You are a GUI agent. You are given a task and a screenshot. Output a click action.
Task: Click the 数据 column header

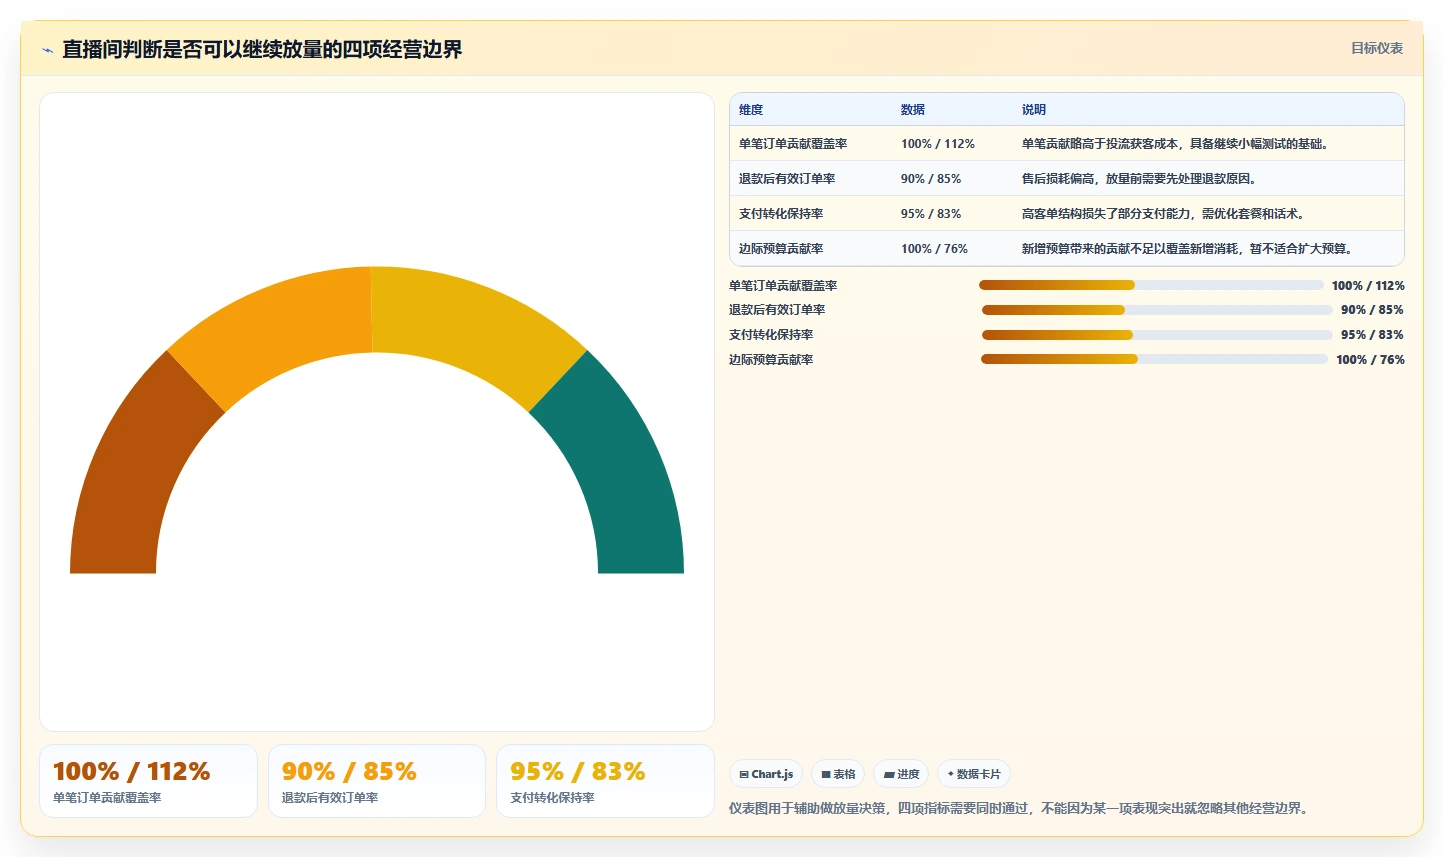point(913,110)
